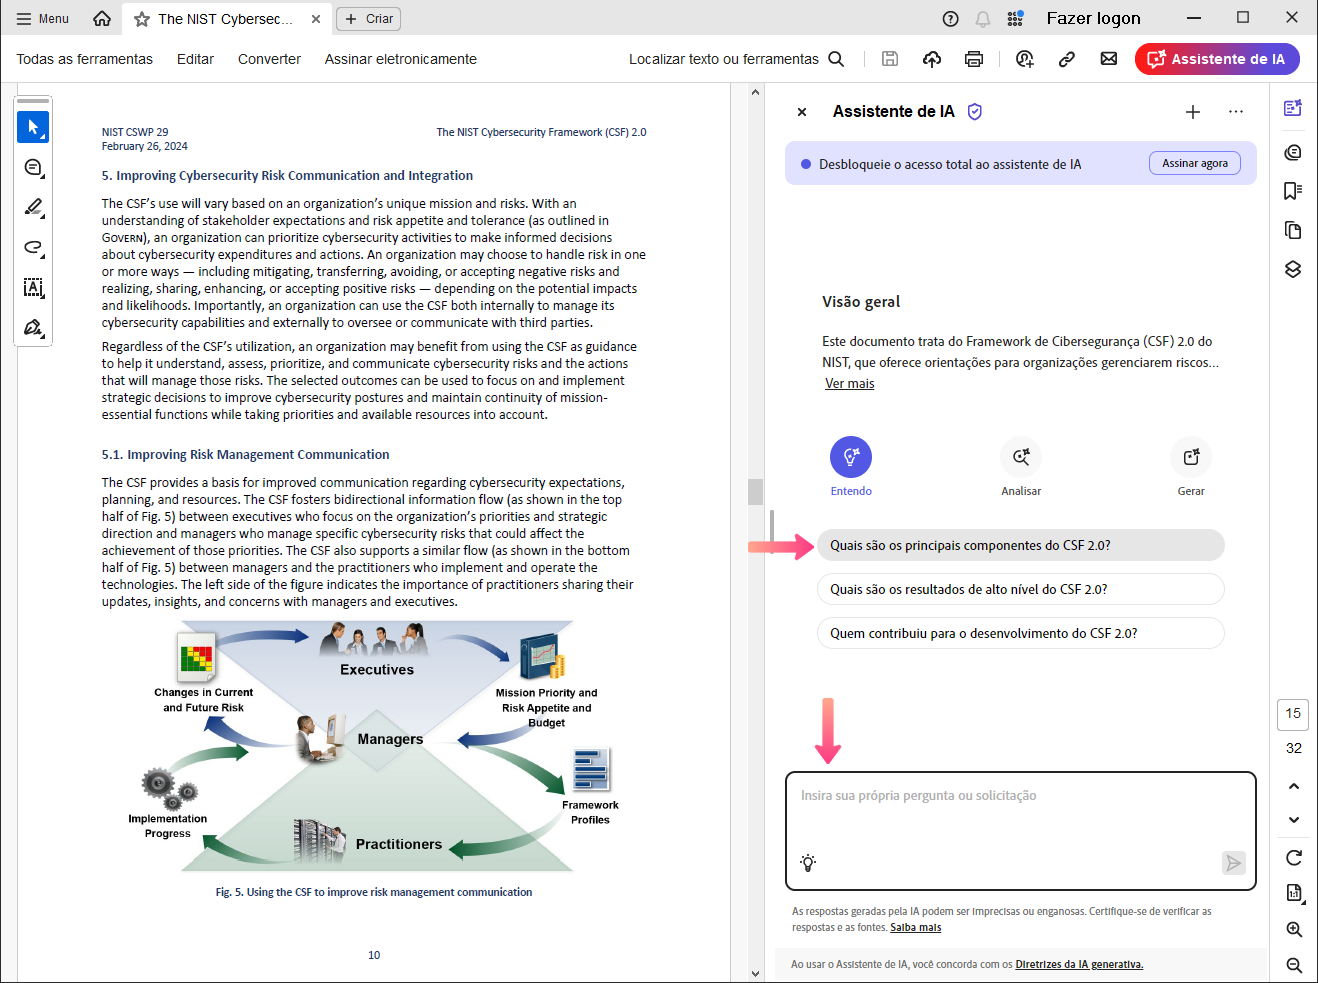Click the rotate view icon
This screenshot has height=983, width=1318.
pos(1294,858)
